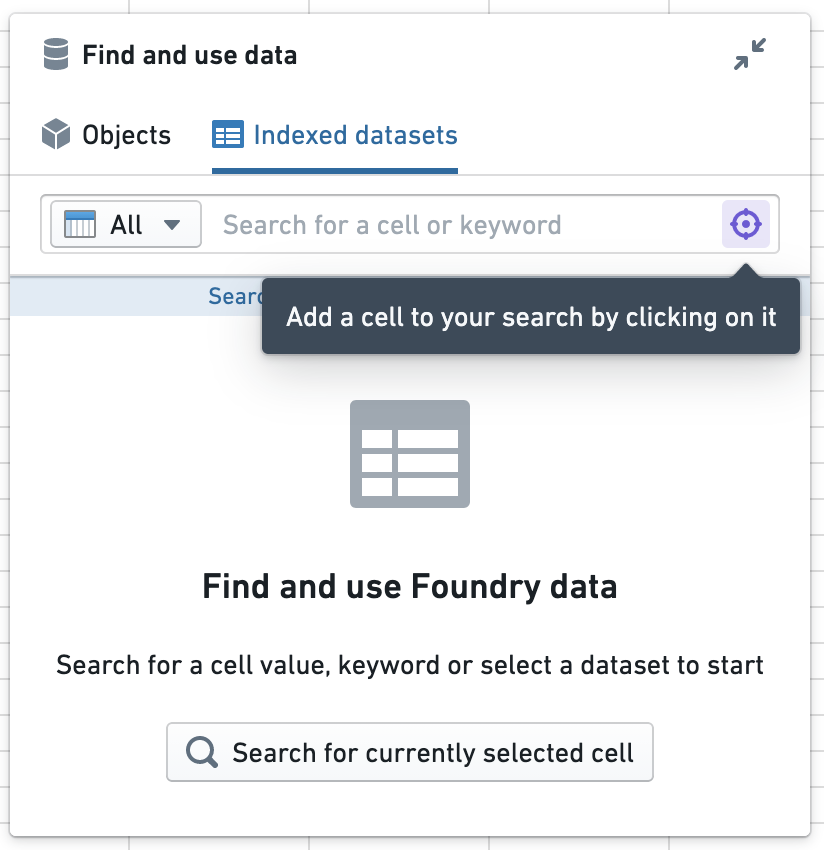Screen dimensions: 824x850
Task: Open the All dataset filter dropdown
Action: [126, 224]
